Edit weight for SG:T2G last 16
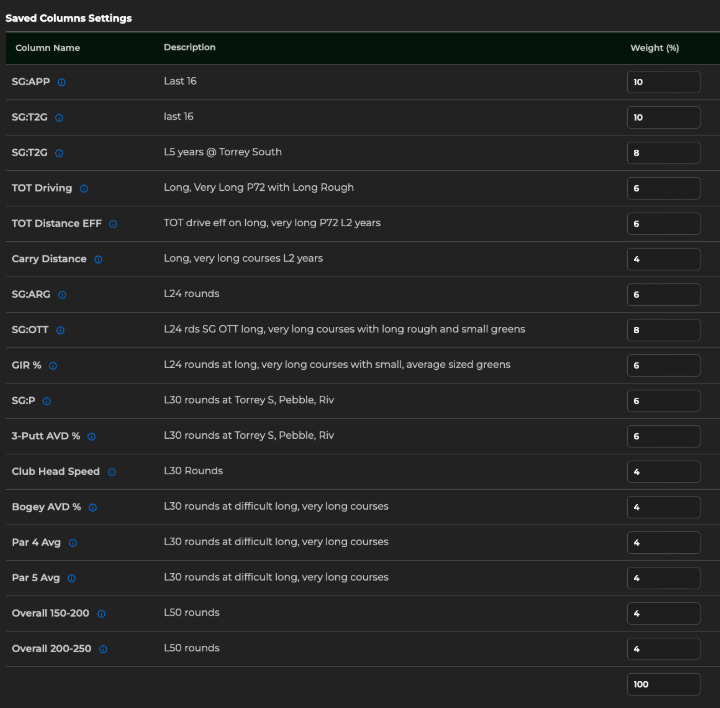The height and width of the screenshot is (708, 720). pyautogui.click(x=664, y=118)
